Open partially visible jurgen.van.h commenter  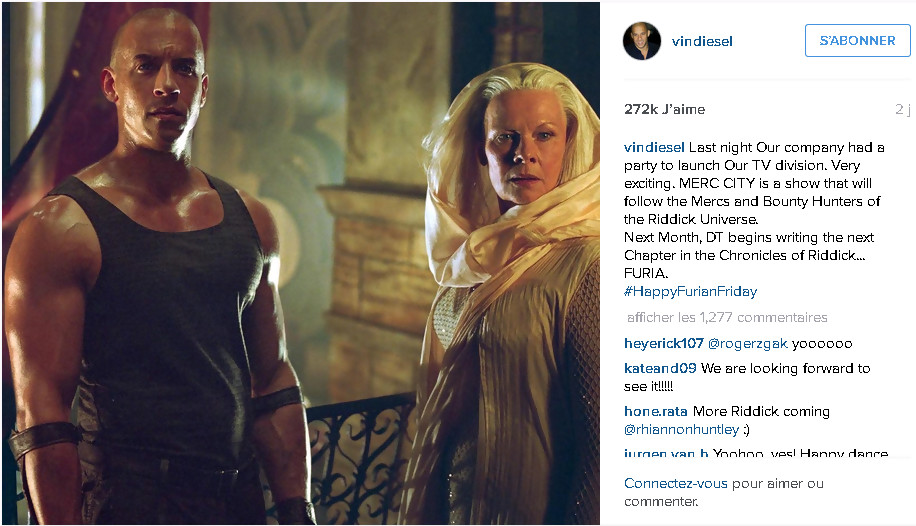pos(666,453)
